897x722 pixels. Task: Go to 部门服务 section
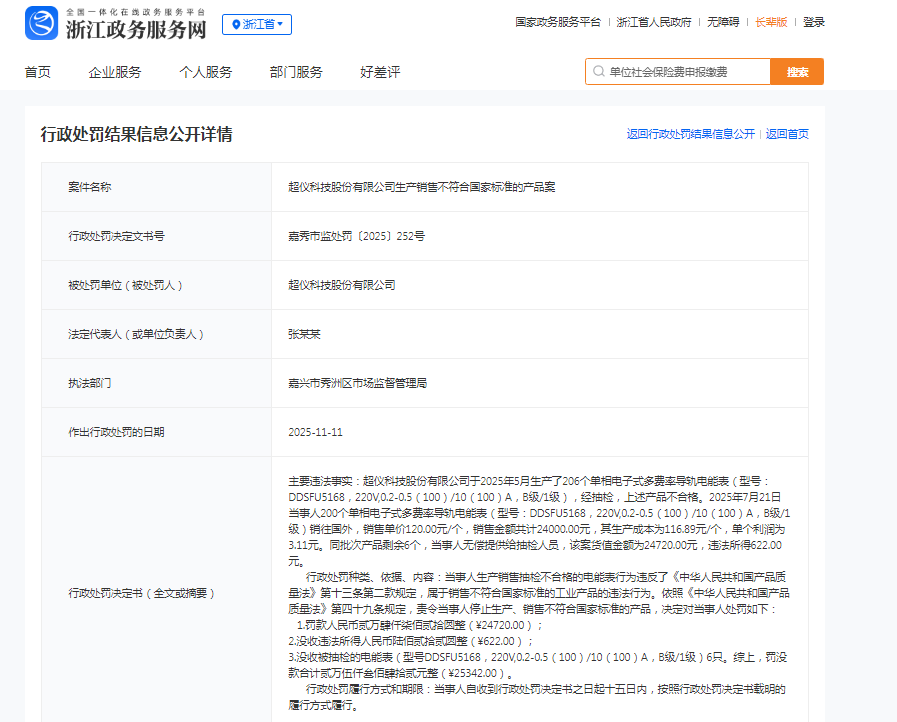pyautogui.click(x=296, y=72)
